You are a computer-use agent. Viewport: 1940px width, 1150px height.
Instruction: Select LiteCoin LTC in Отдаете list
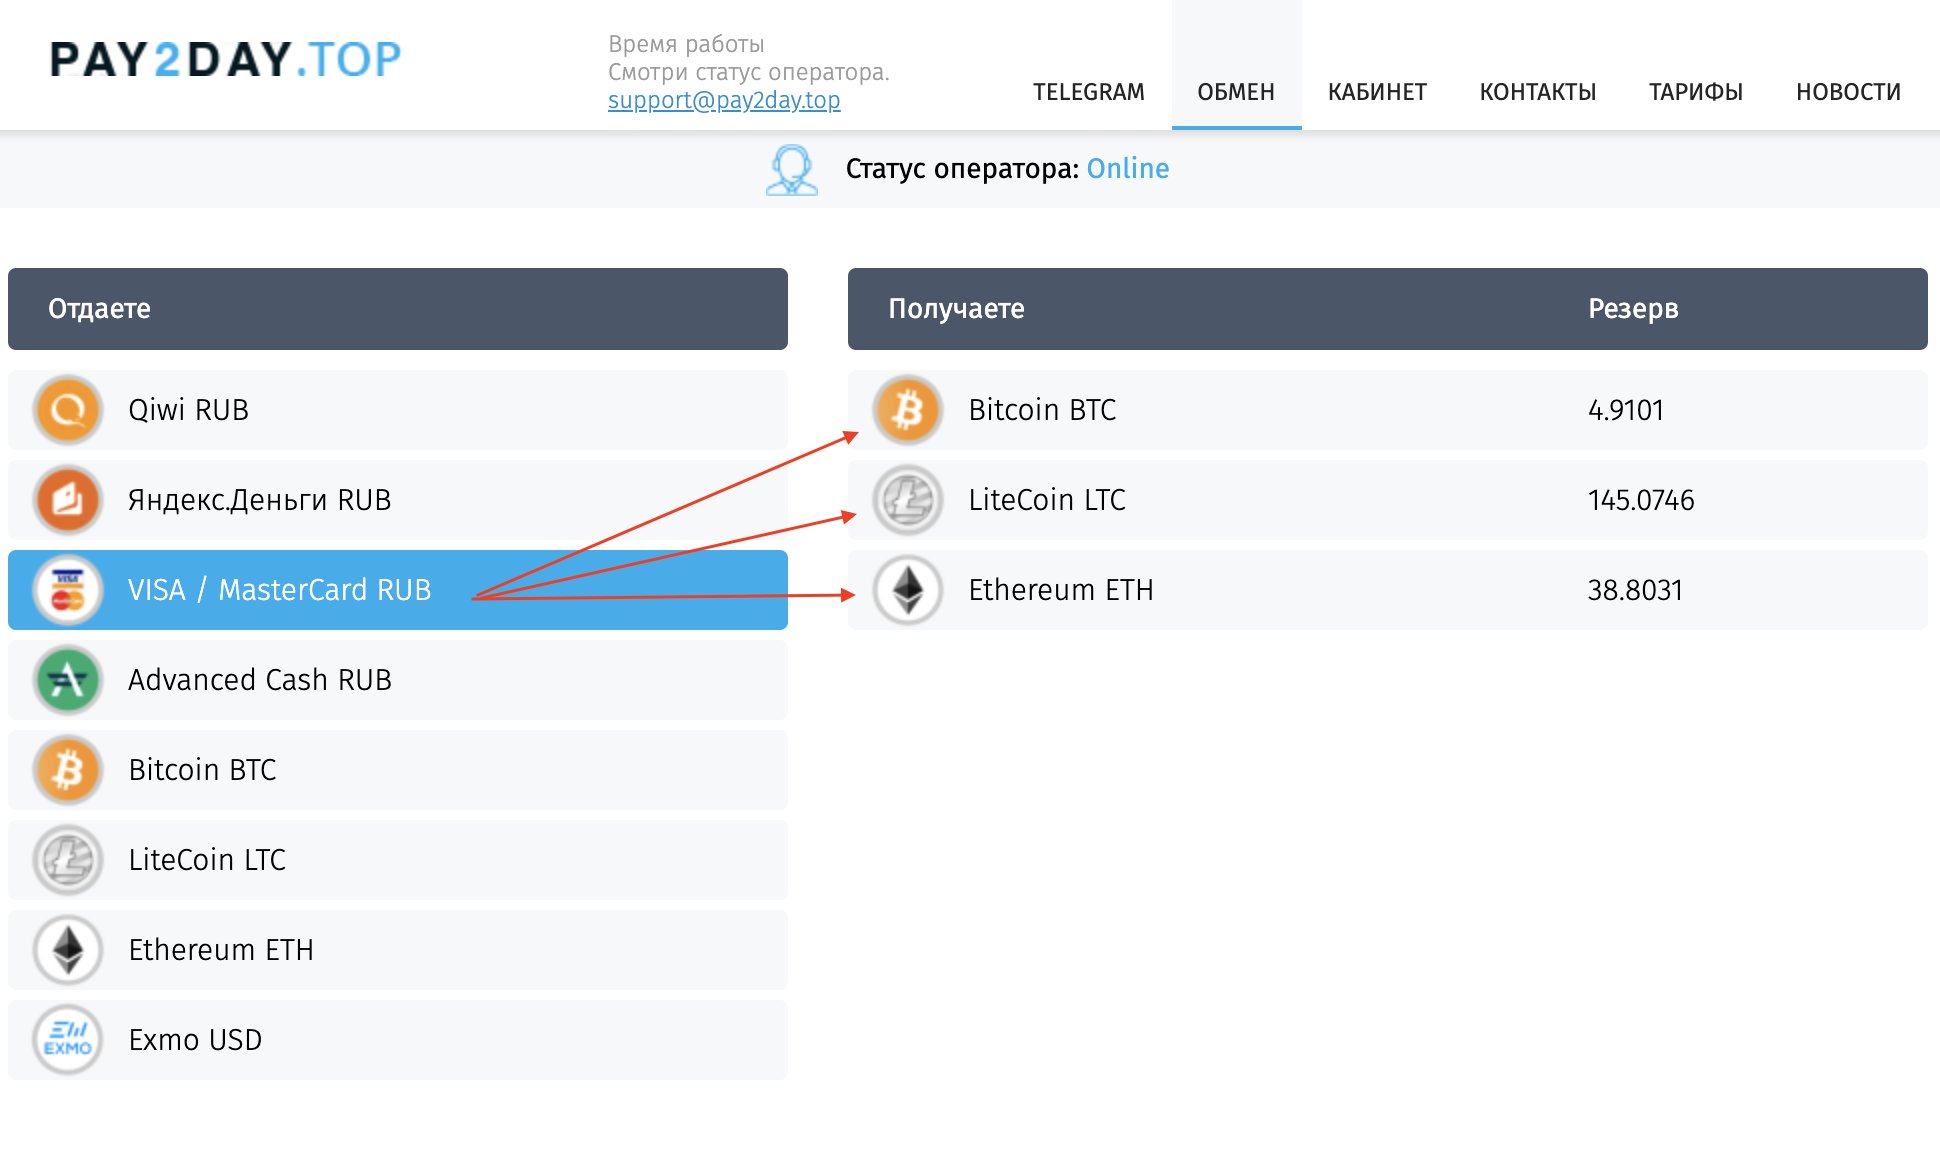click(x=398, y=860)
